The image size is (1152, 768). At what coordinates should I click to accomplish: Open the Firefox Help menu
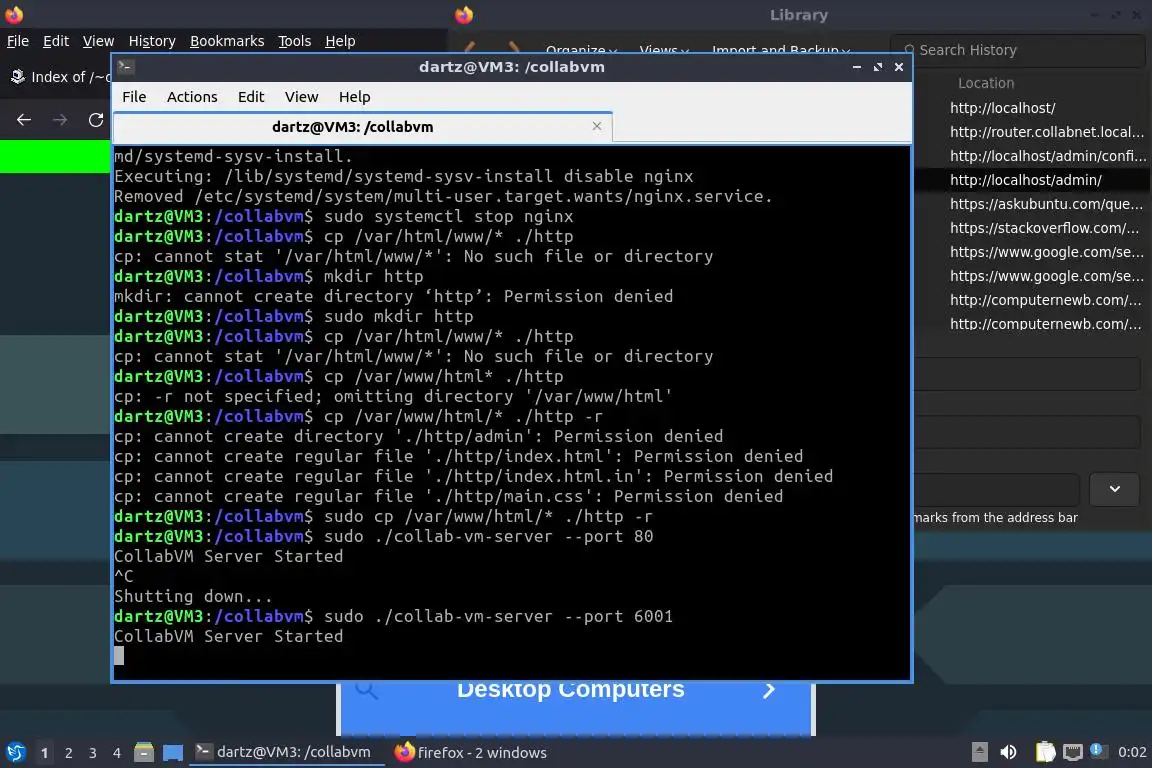(x=340, y=41)
